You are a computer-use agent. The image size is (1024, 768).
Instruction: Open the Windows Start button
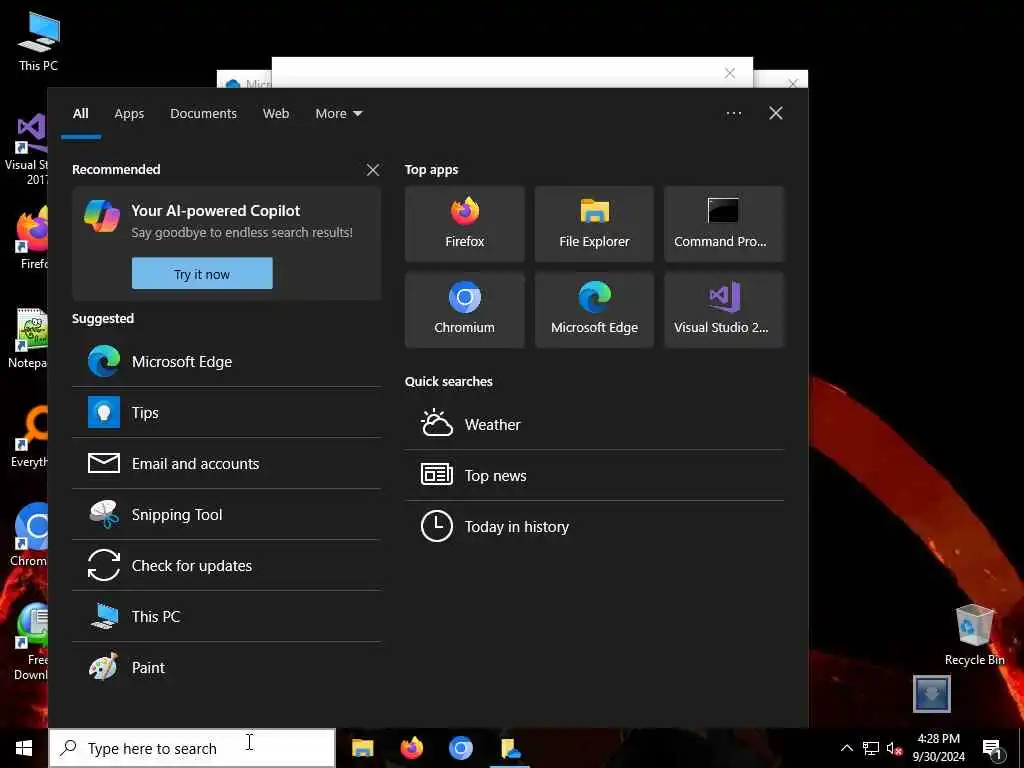[x=24, y=748]
